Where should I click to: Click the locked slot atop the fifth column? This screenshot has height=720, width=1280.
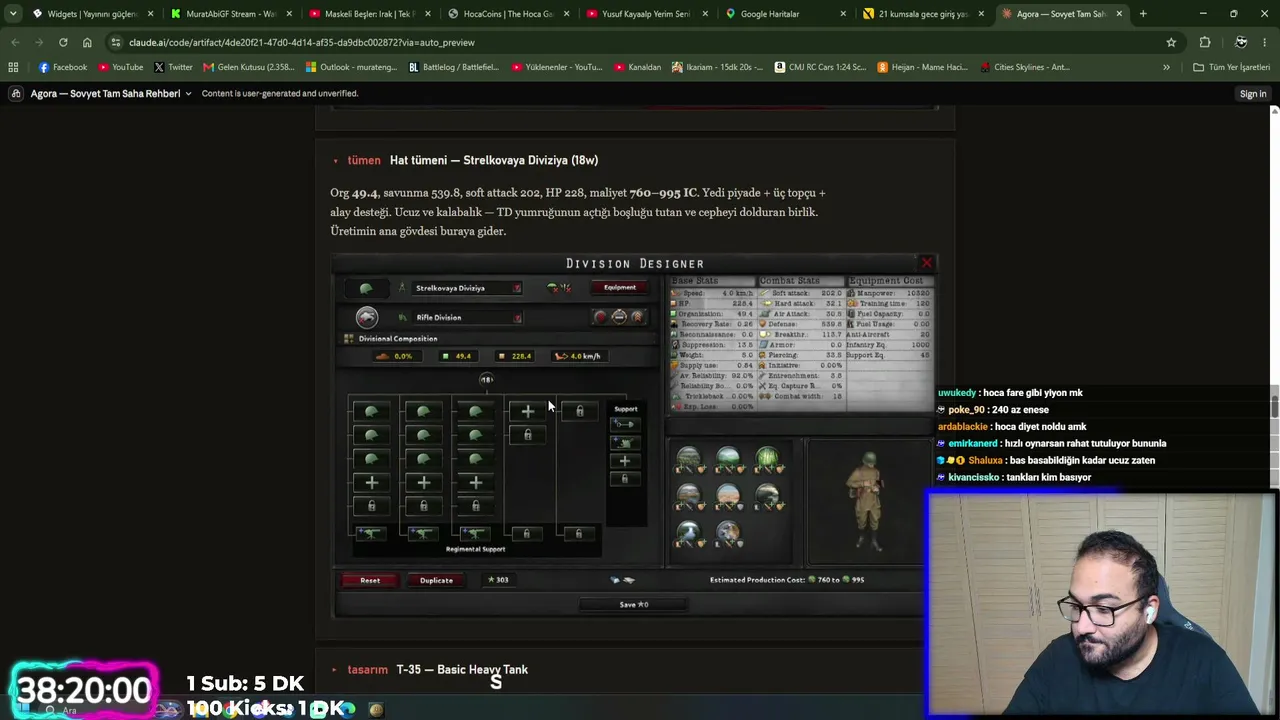[x=579, y=410]
